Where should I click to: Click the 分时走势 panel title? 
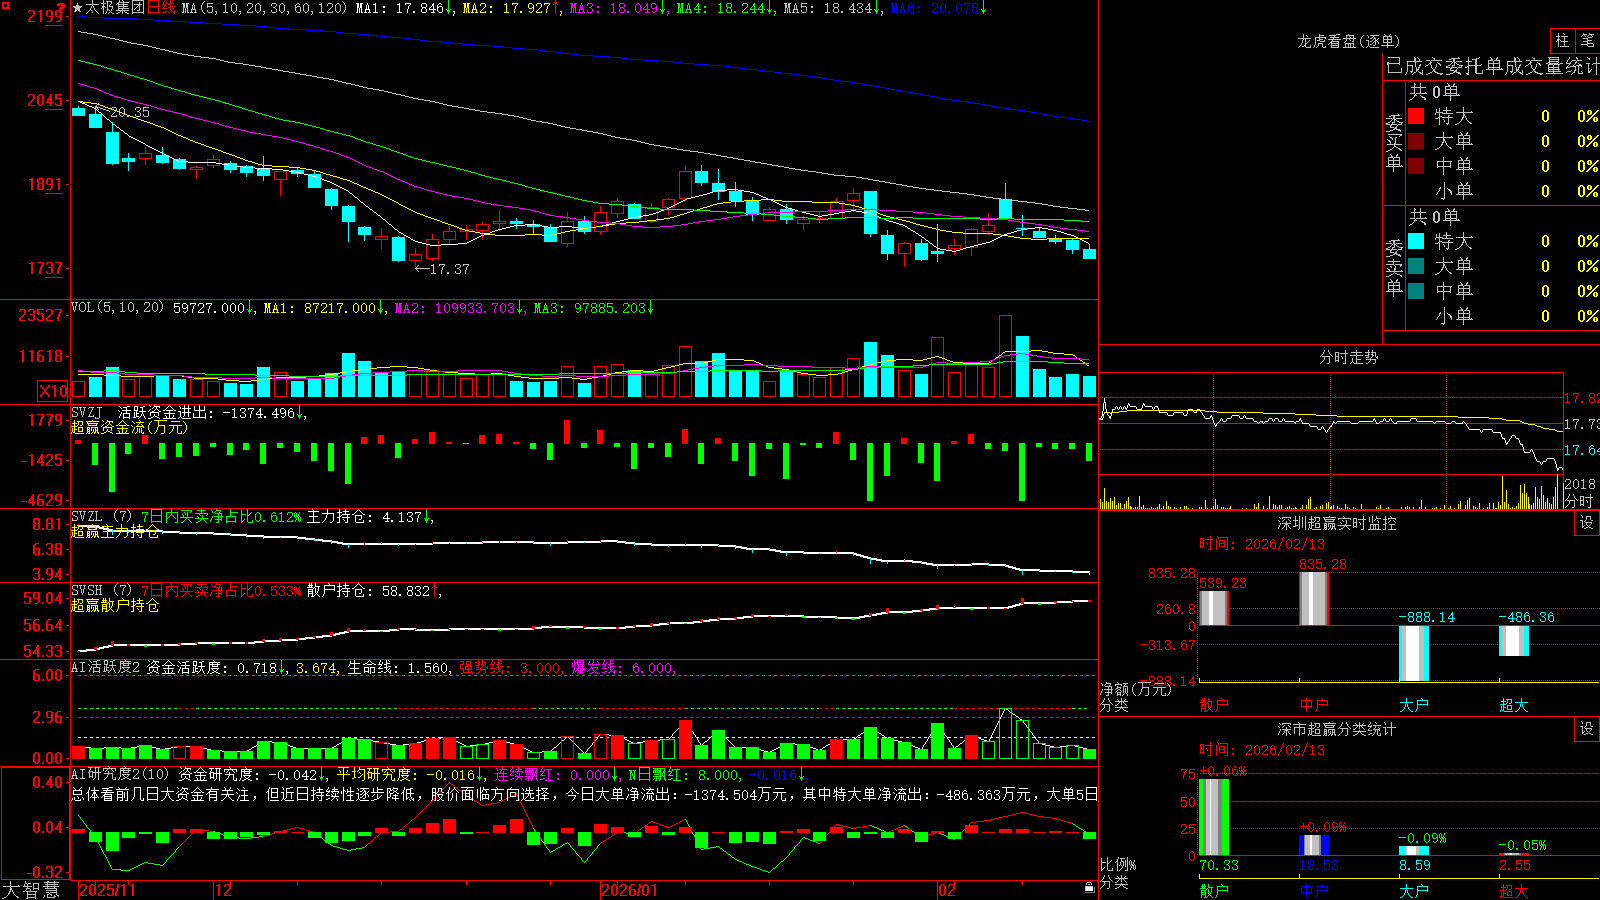(1348, 357)
